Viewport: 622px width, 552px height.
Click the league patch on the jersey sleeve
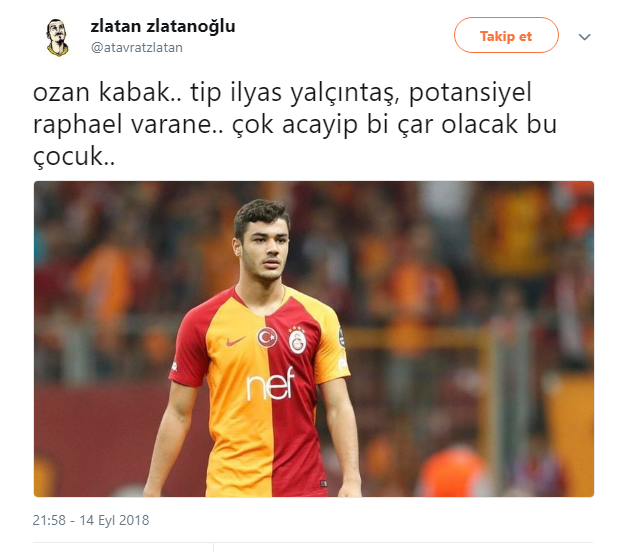(x=341, y=337)
